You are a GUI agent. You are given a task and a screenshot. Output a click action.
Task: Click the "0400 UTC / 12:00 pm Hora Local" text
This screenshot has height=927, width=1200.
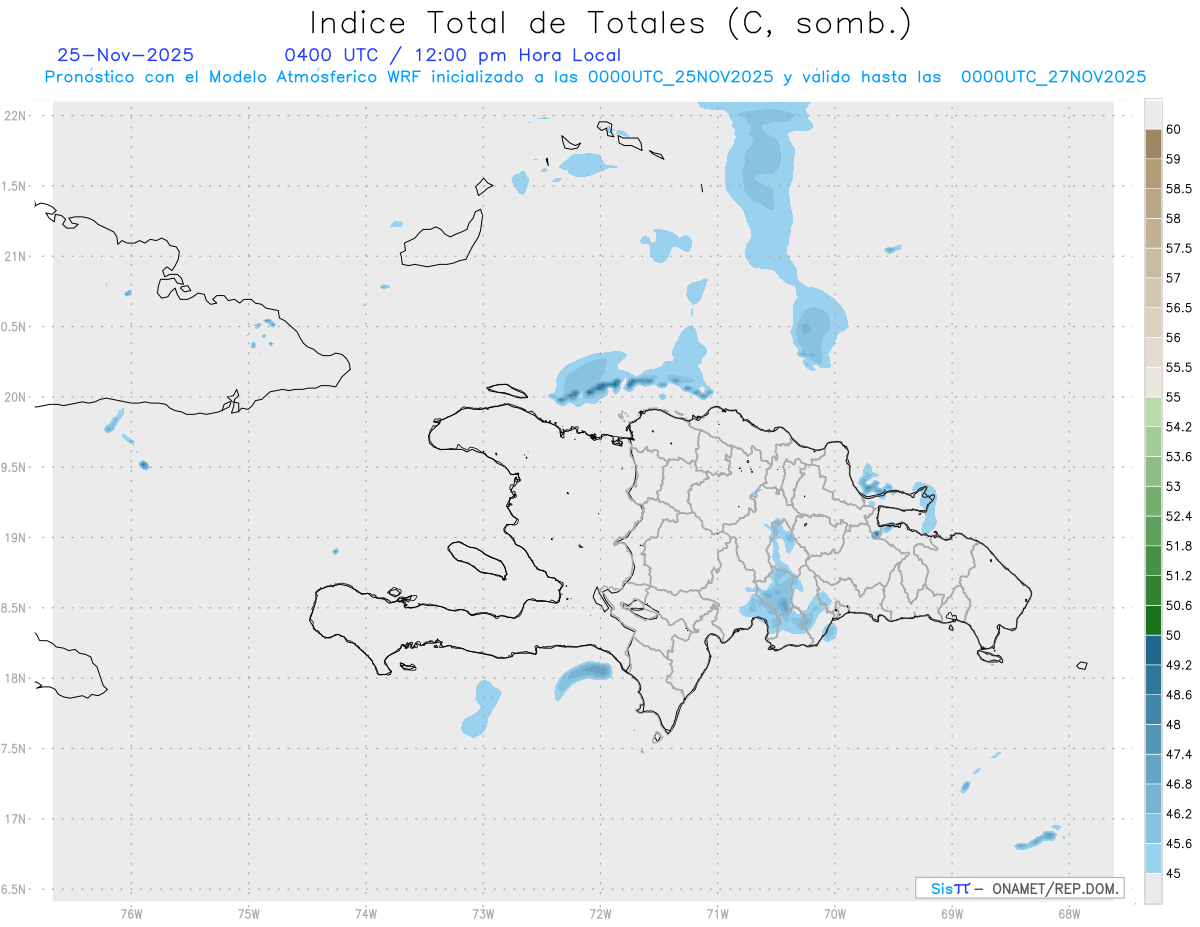[x=453, y=56]
